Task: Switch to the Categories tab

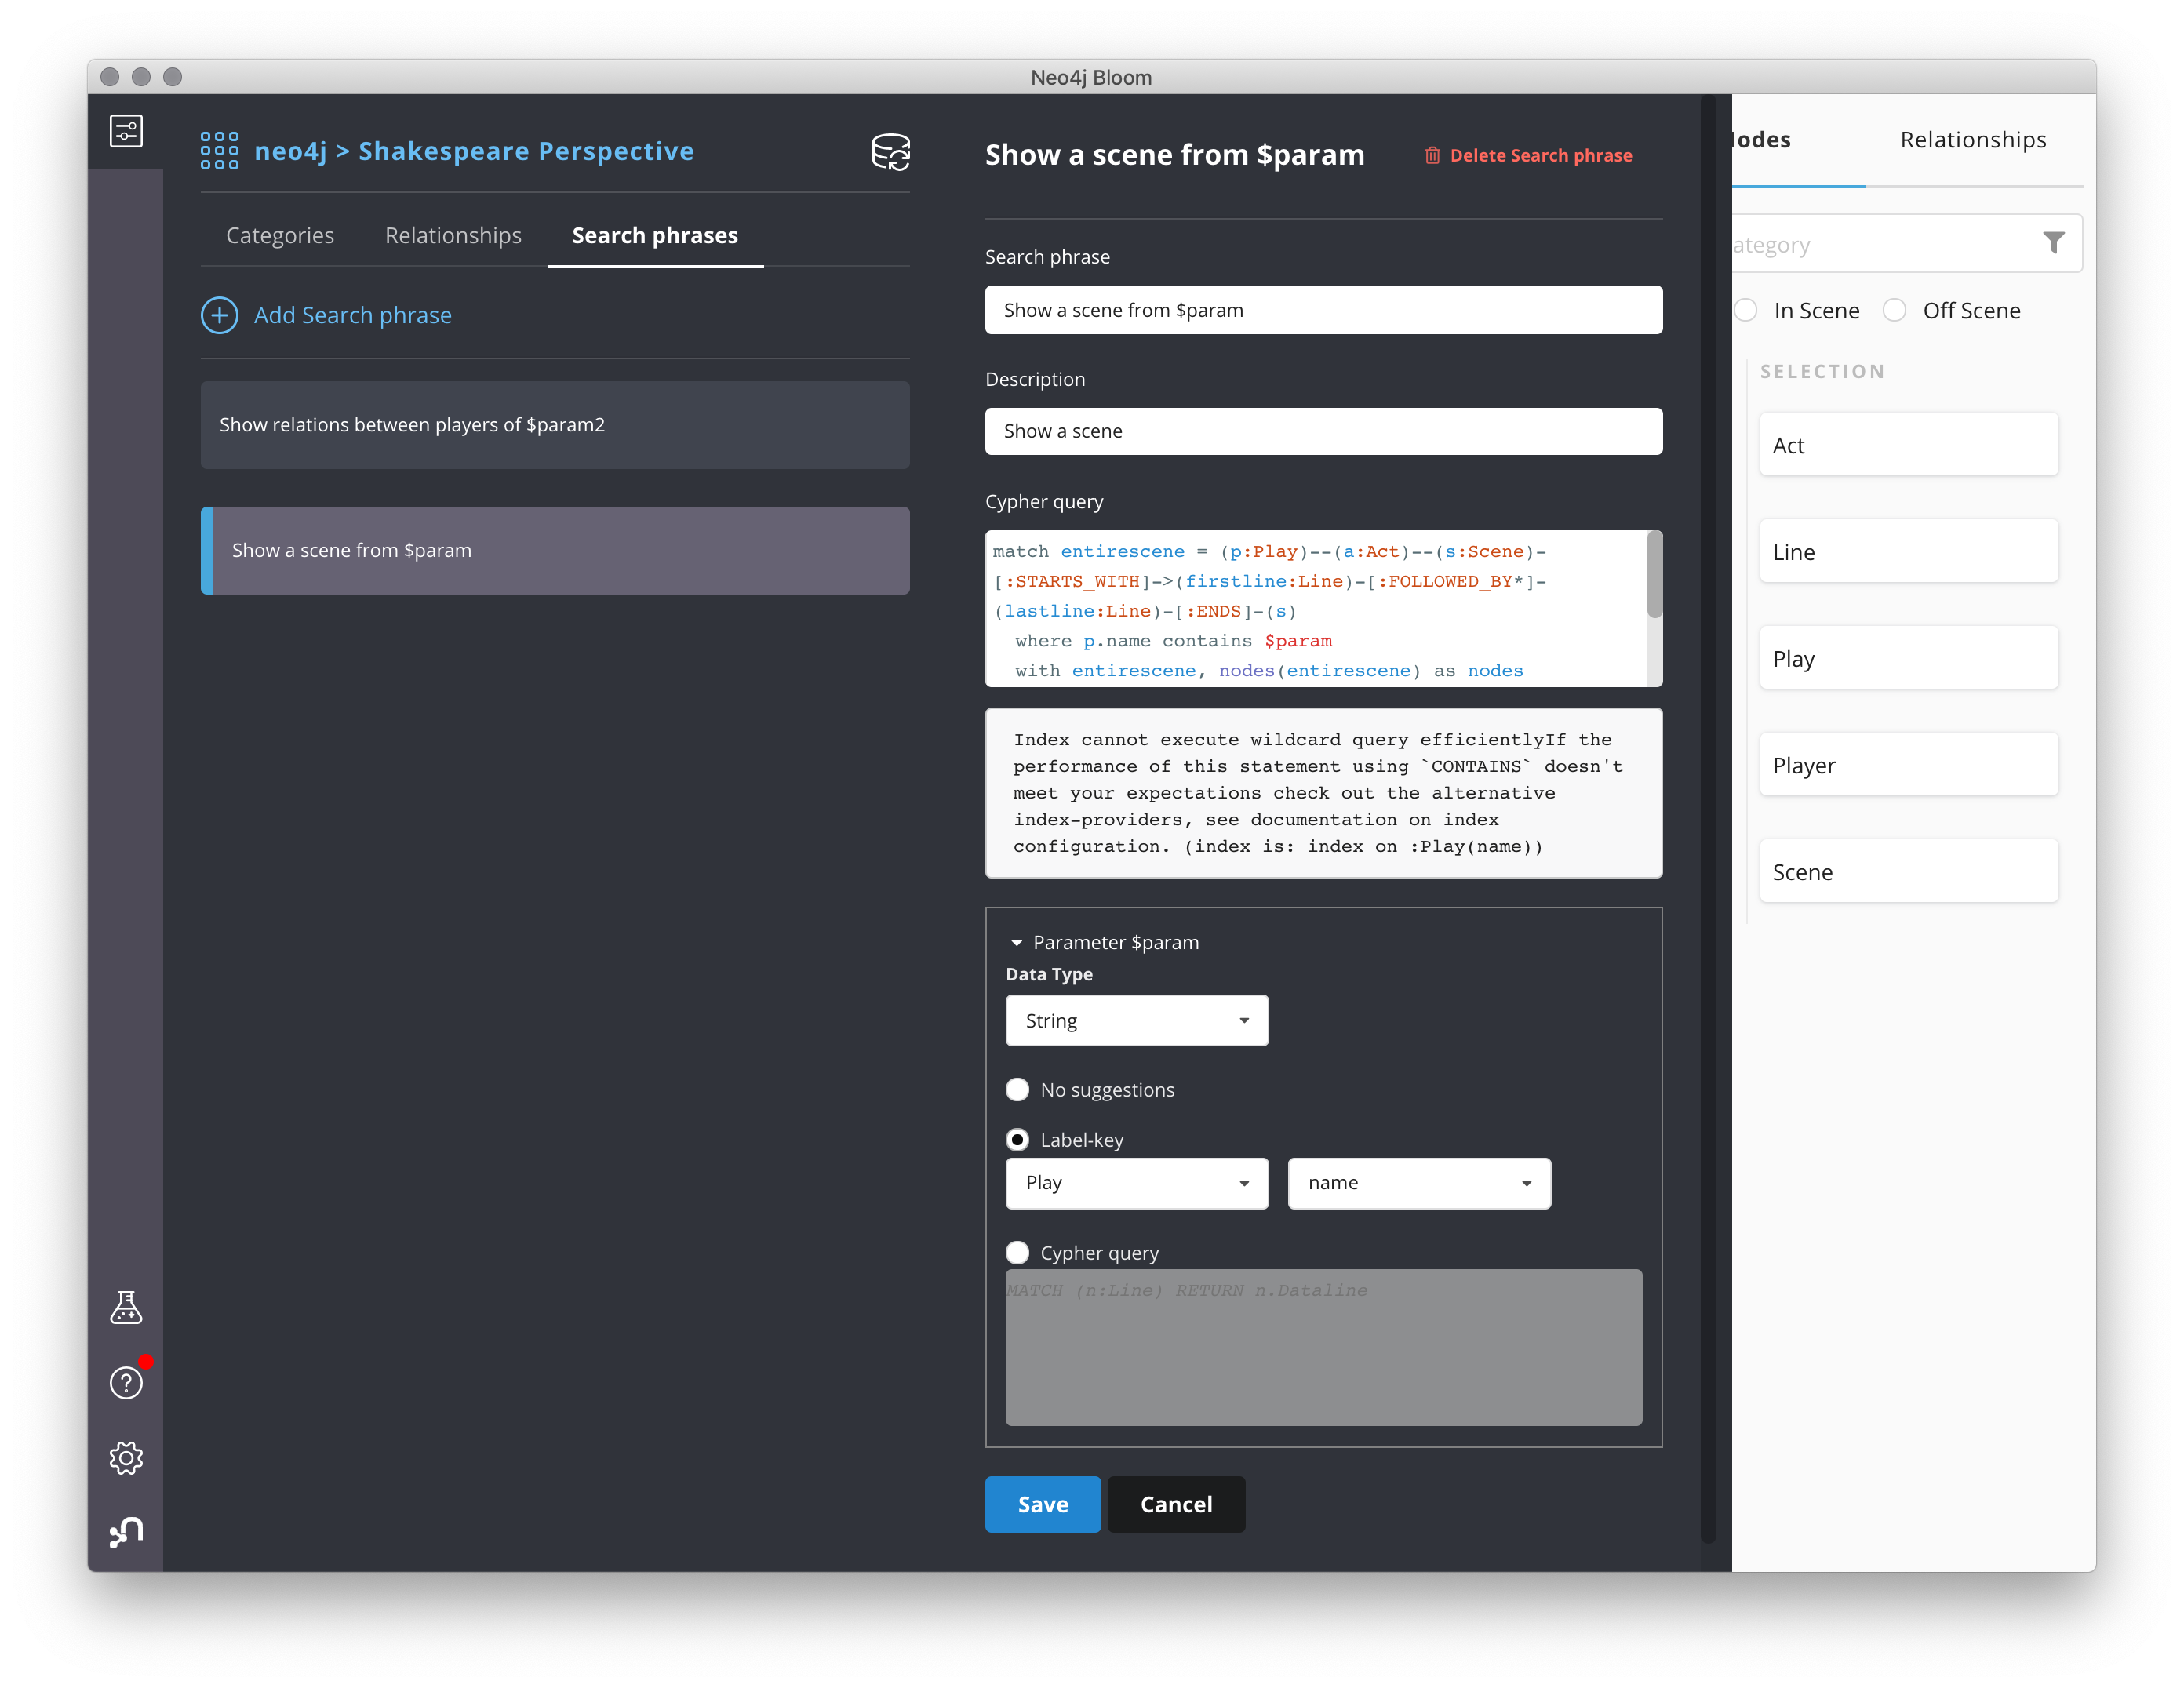Action: pos(280,235)
